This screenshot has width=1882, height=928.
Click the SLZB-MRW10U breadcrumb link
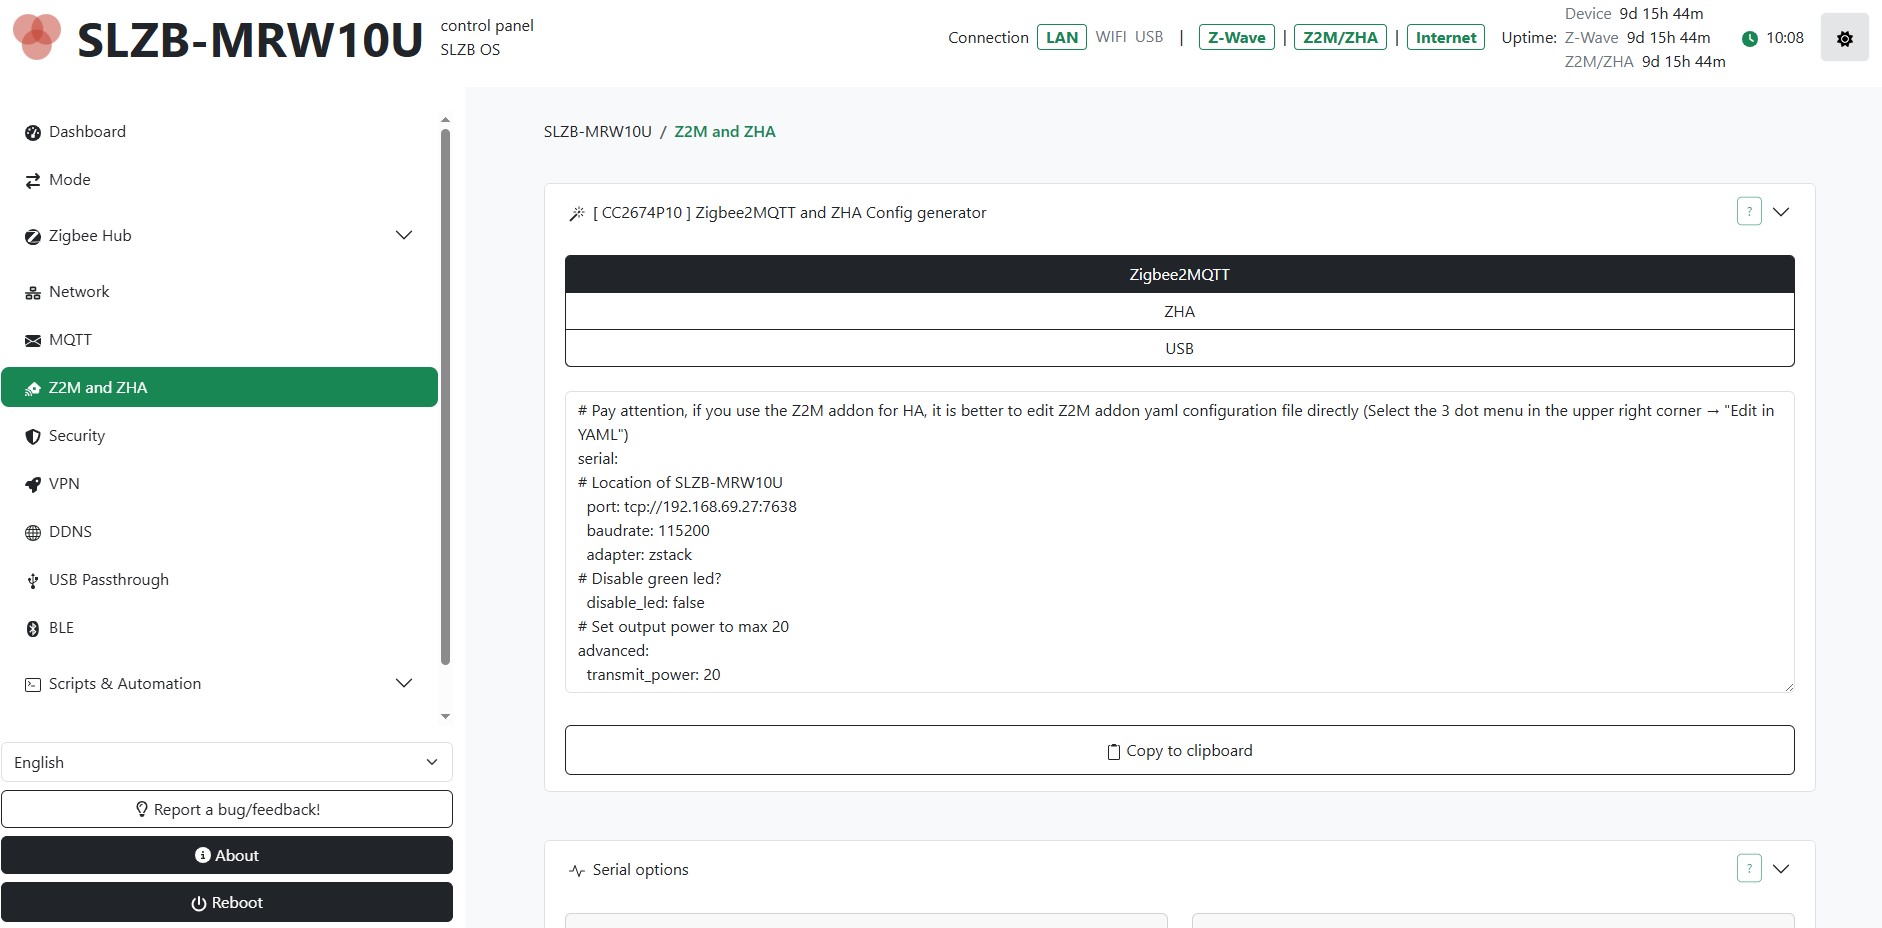[x=598, y=132]
